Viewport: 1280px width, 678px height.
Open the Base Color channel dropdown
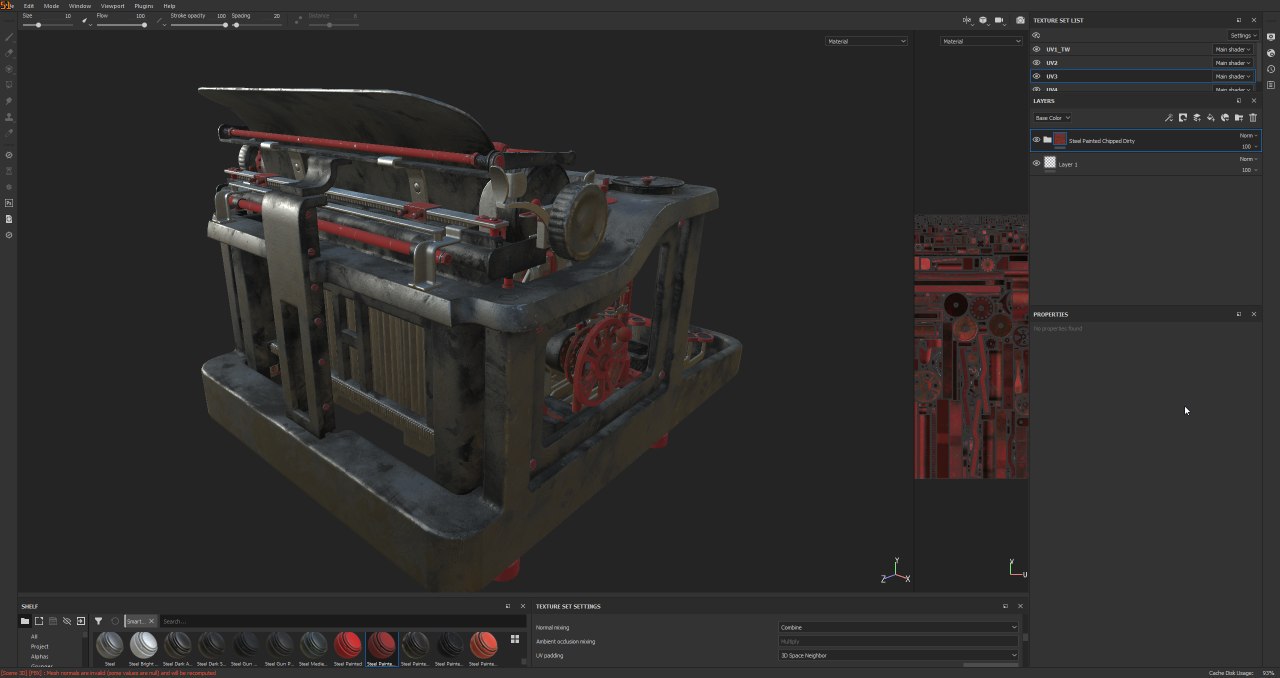click(1052, 118)
